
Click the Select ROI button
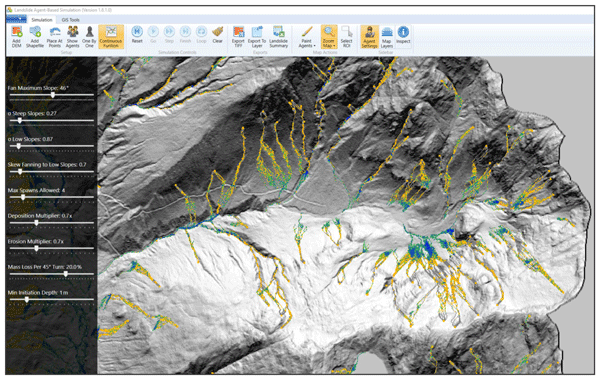tap(346, 37)
